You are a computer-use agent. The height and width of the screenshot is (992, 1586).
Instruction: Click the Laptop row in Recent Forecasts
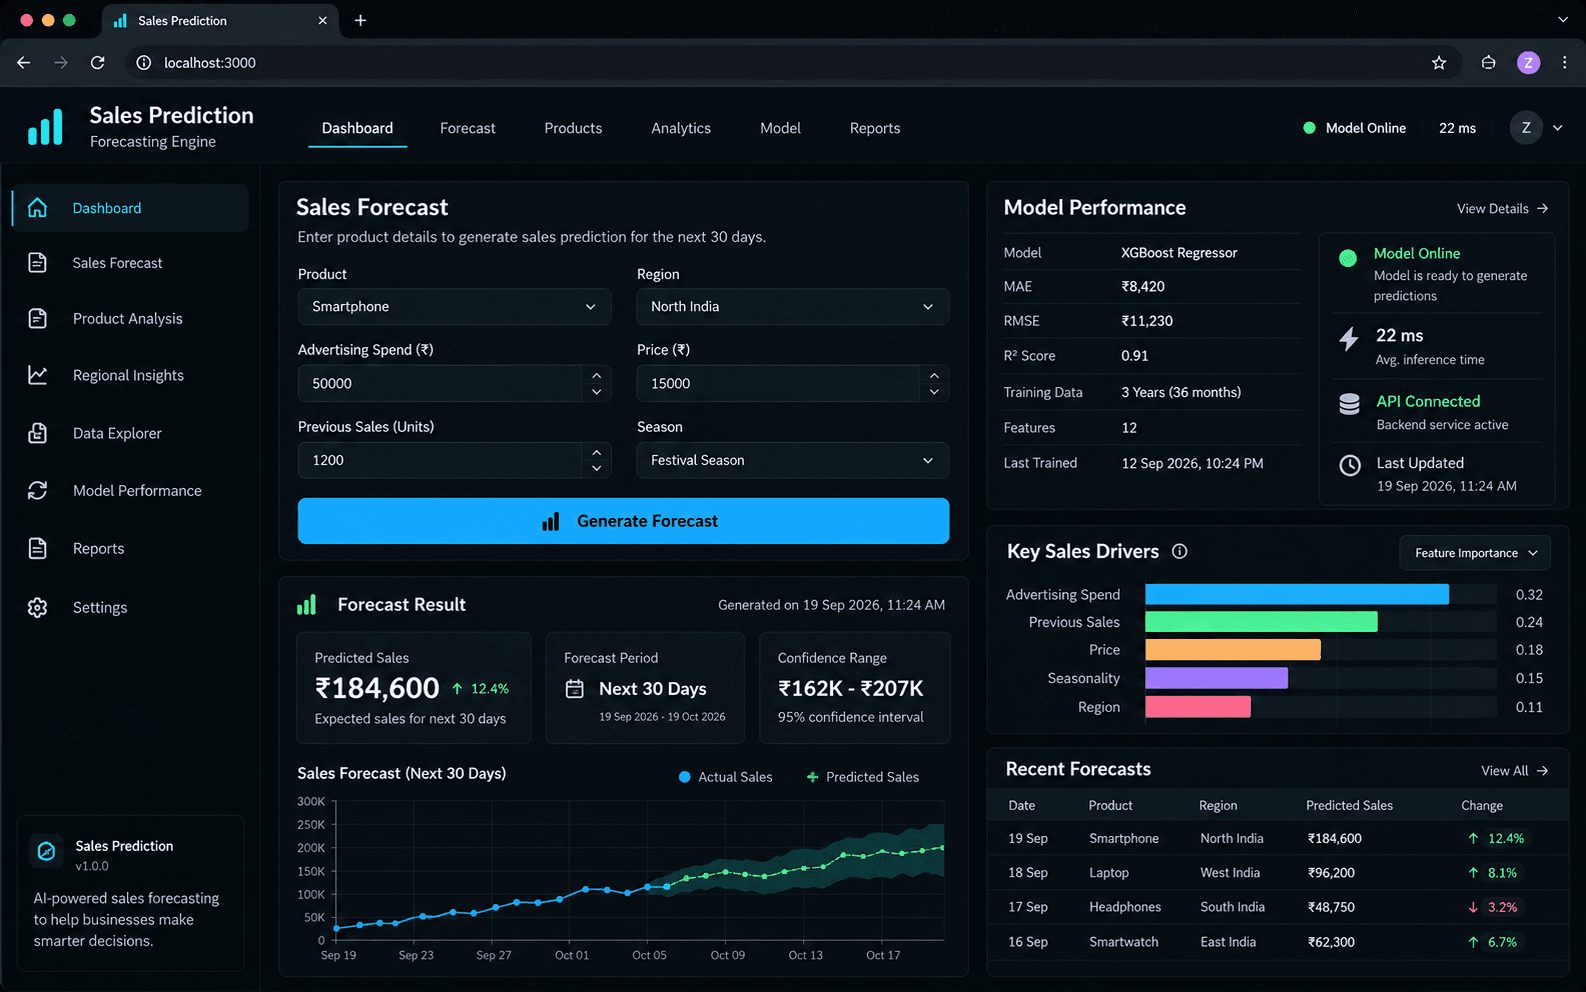point(1277,873)
